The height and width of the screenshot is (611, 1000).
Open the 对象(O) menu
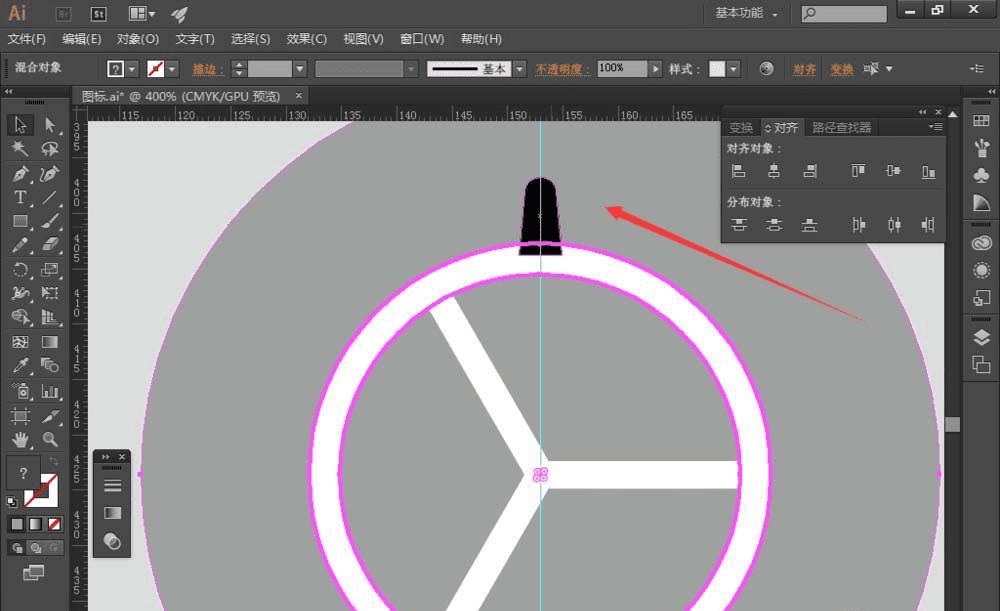[x=138, y=39]
